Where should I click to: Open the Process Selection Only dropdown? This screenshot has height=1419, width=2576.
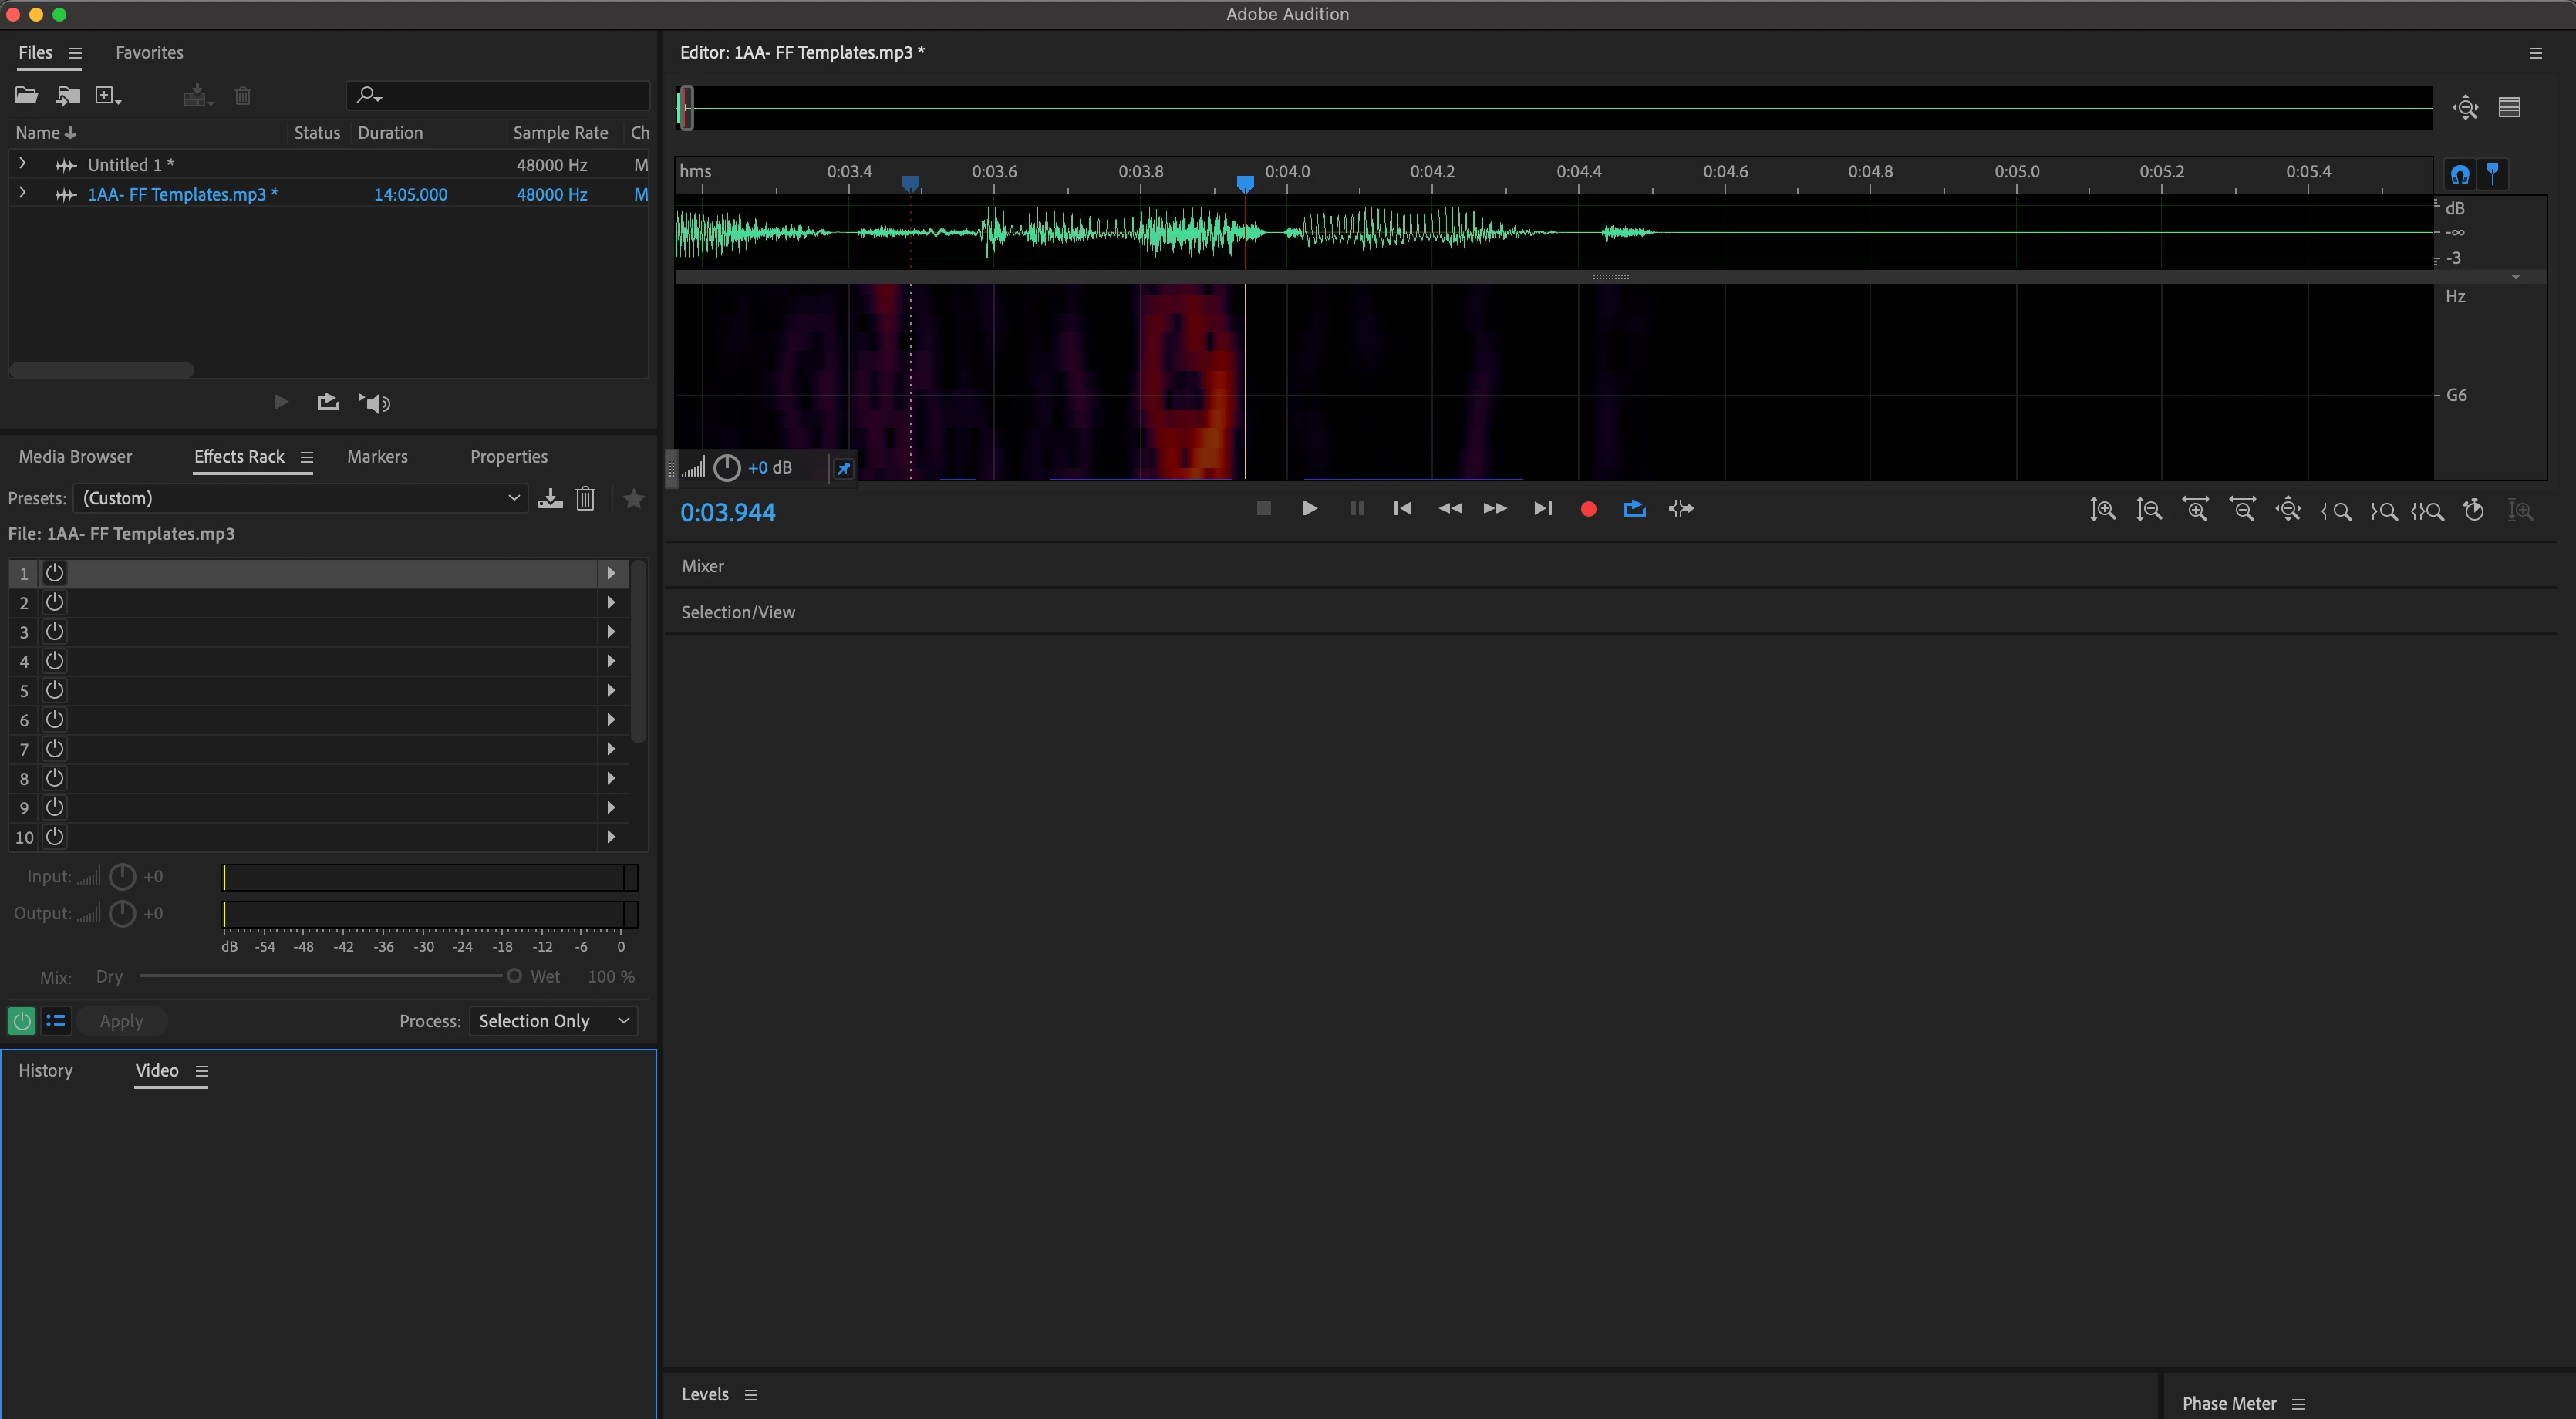click(x=553, y=1021)
